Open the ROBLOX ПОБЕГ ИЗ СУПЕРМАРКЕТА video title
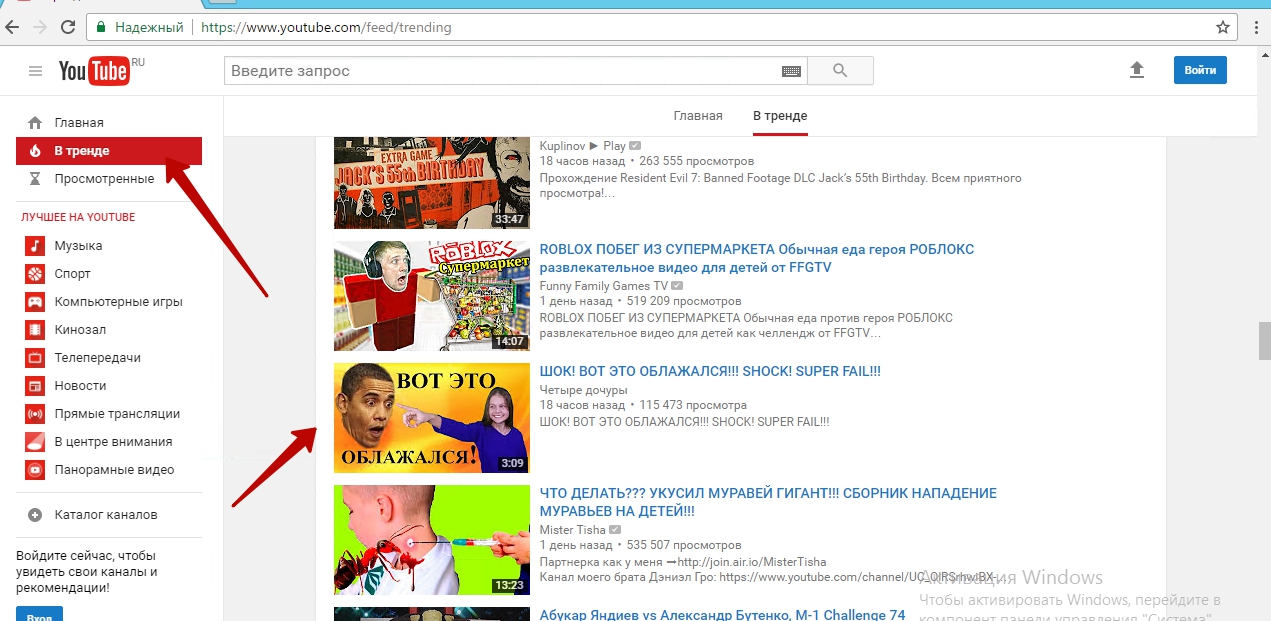This screenshot has width=1271, height=621. click(756, 258)
